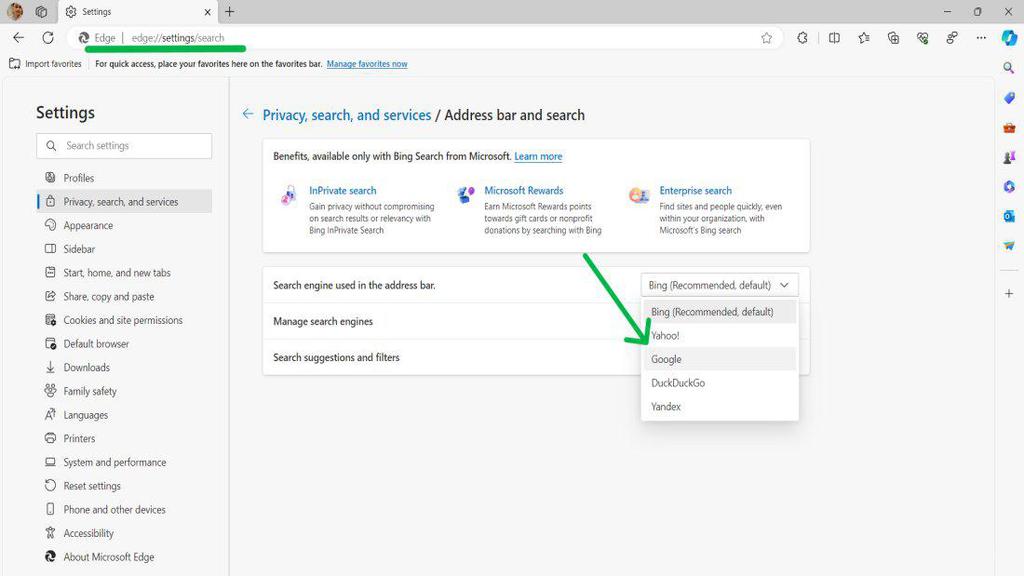Go back using the Privacy page arrow

coord(248,114)
